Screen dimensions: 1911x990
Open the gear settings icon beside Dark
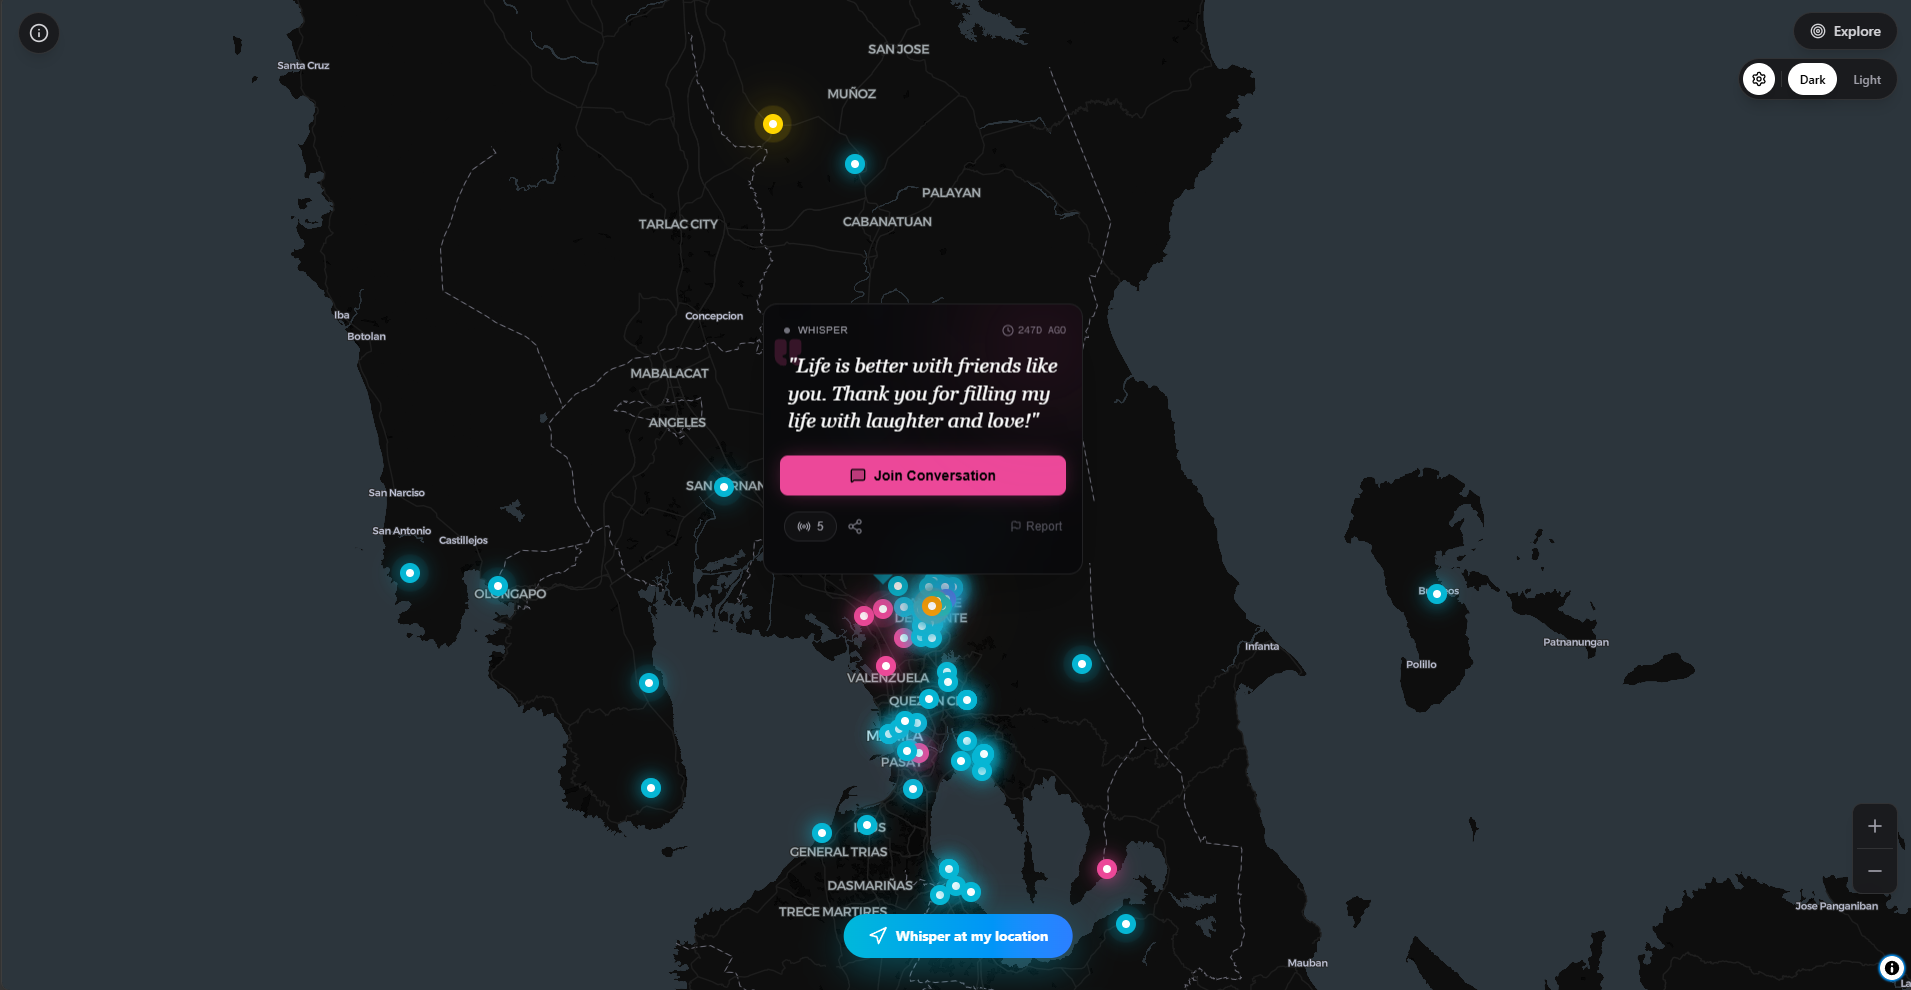point(1759,79)
